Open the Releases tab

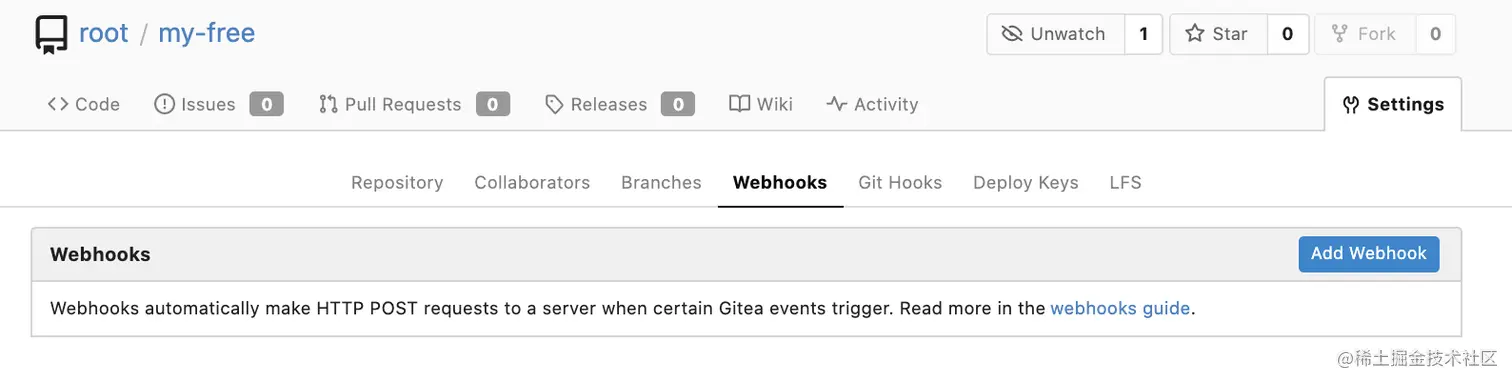(x=619, y=104)
